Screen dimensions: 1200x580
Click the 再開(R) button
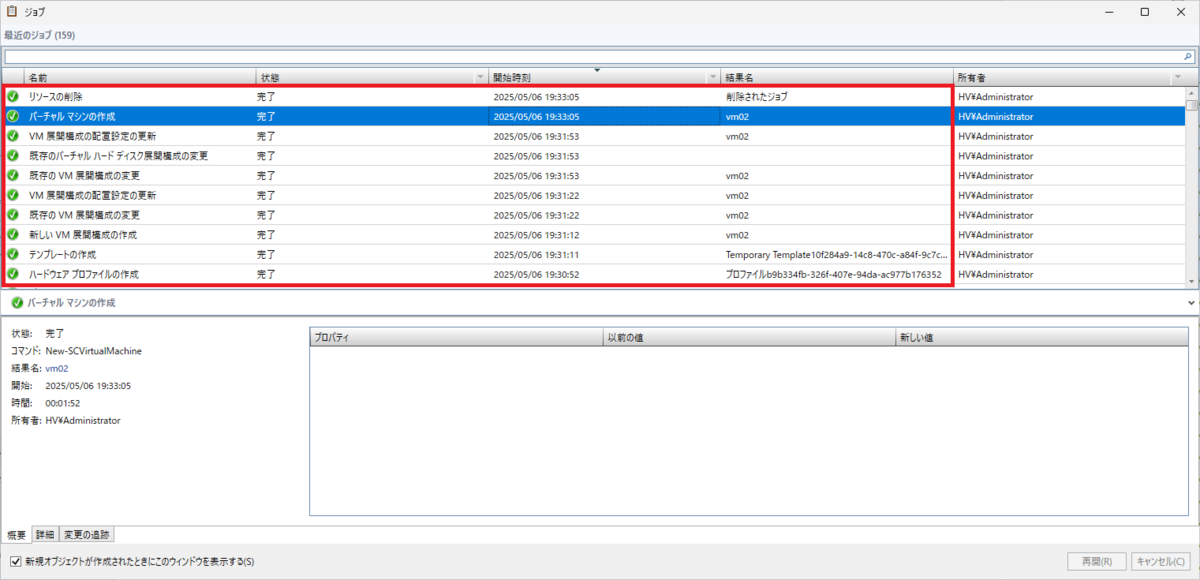1097,562
